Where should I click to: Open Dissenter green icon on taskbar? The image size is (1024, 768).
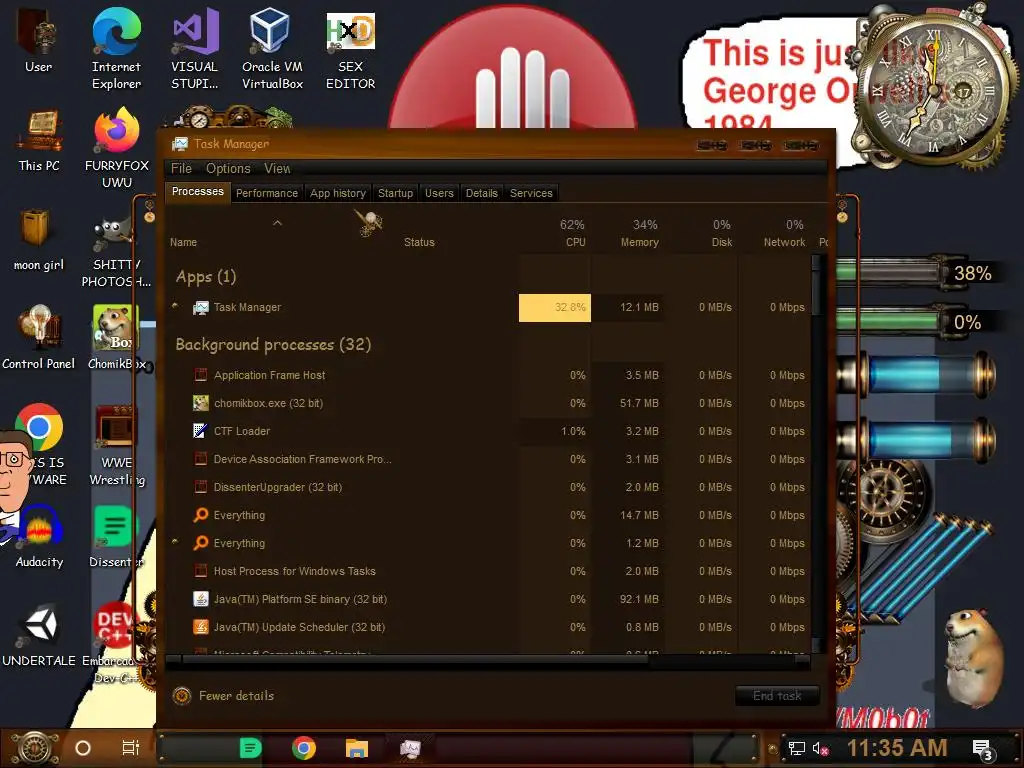pyautogui.click(x=250, y=748)
